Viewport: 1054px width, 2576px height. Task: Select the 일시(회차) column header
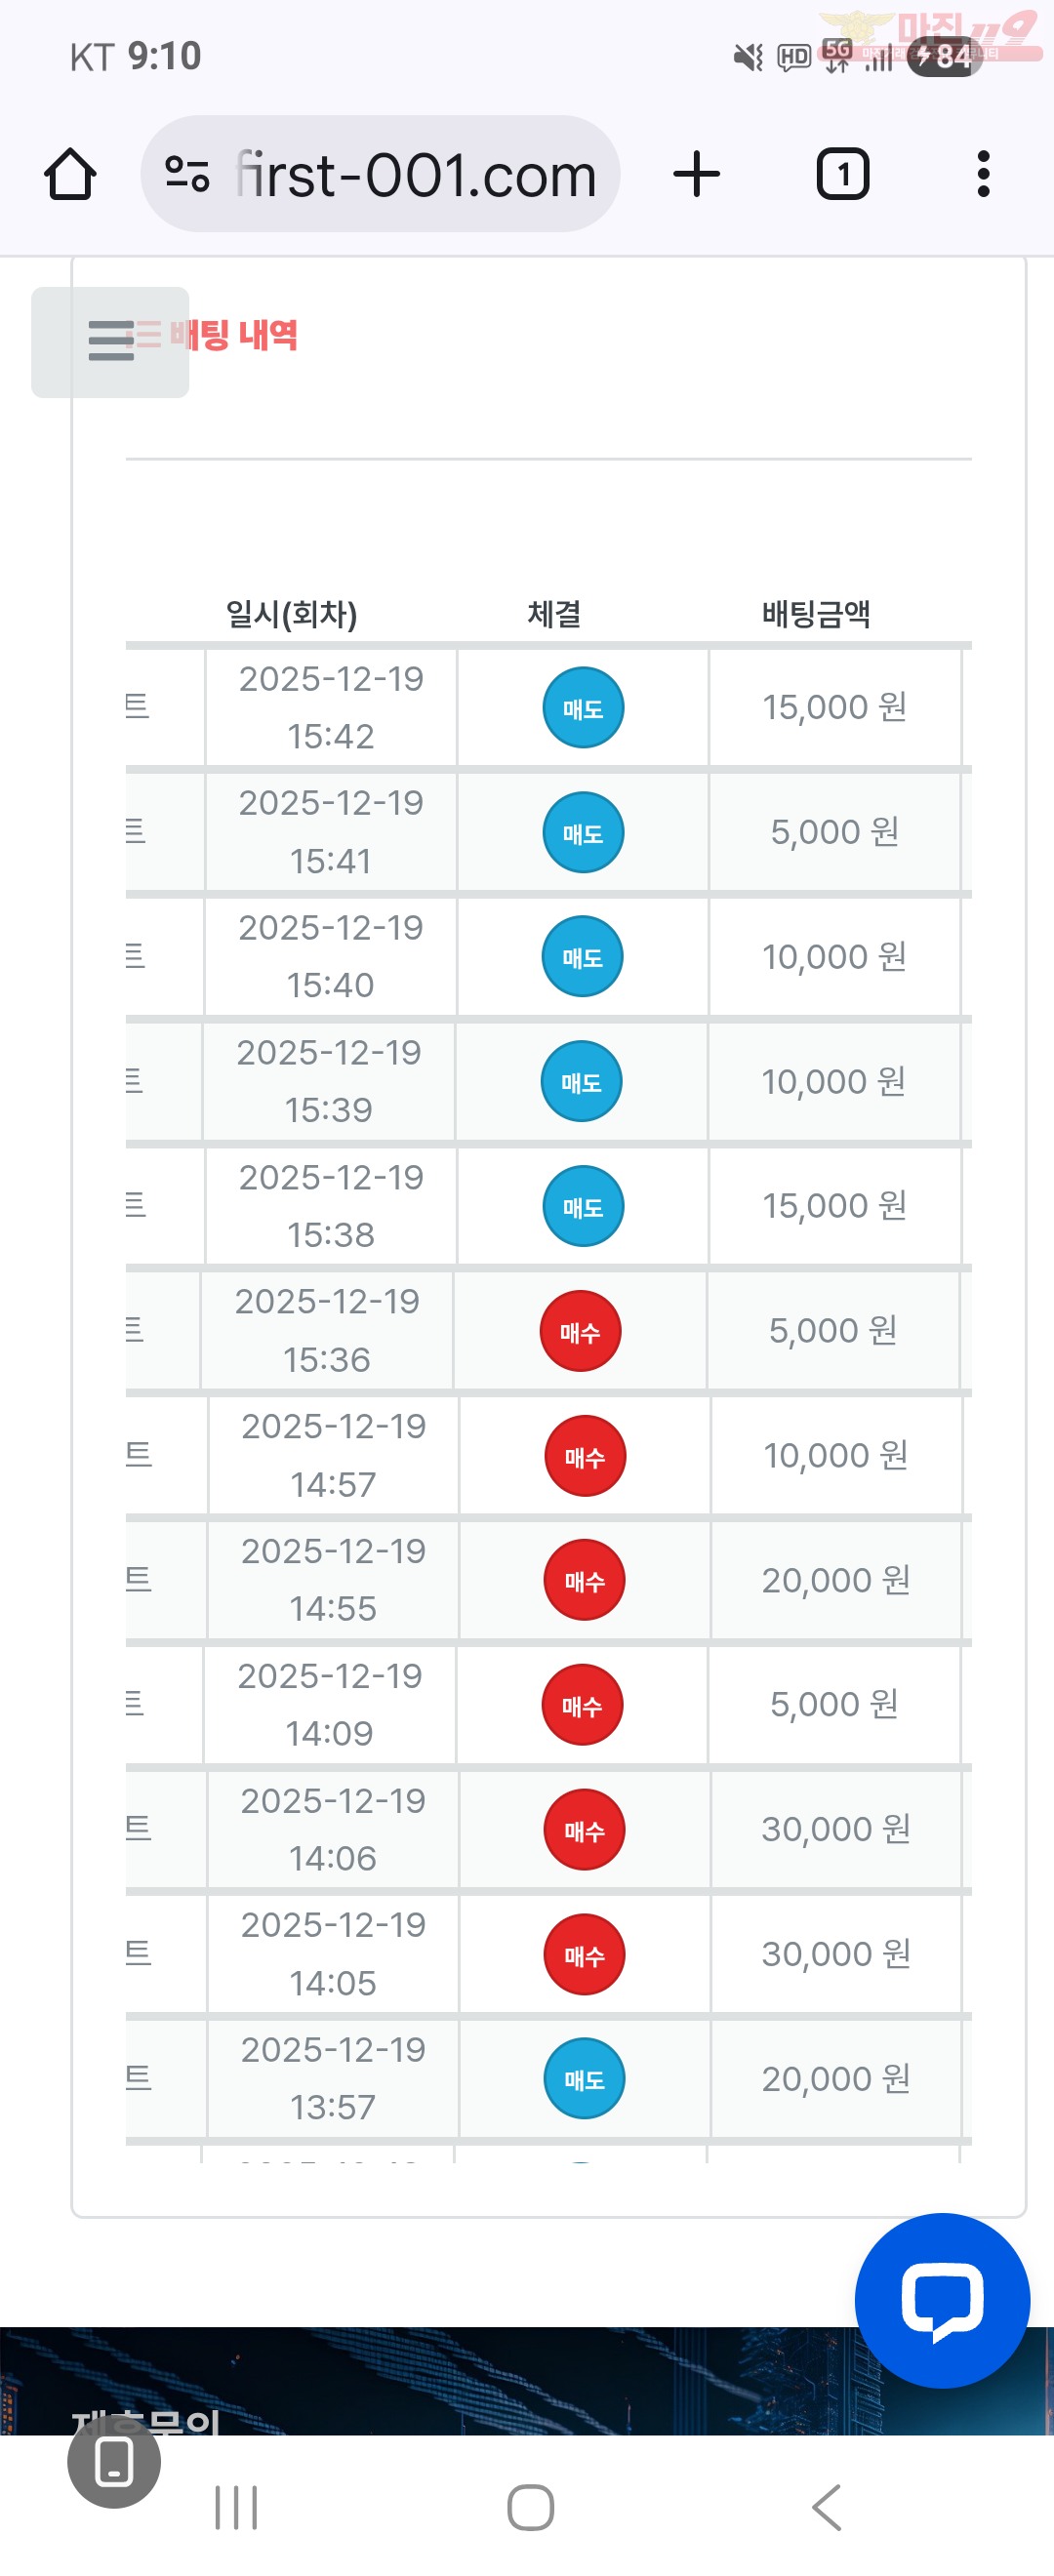click(291, 614)
